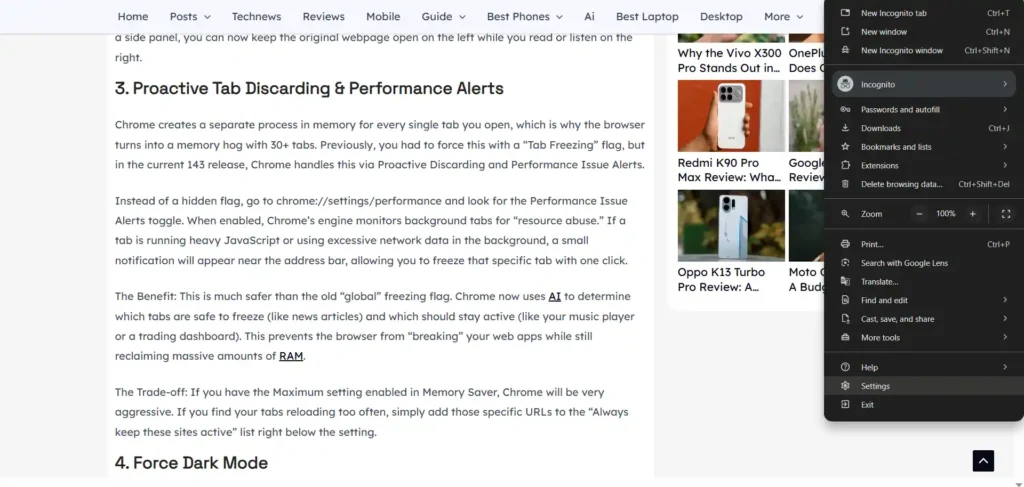Image resolution: width=1024 pixels, height=487 pixels.
Task: Click the scroll-to-top arrow button
Action: pyautogui.click(x=983, y=460)
